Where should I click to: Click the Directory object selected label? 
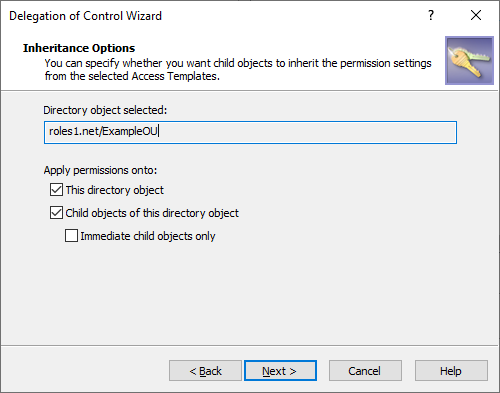point(105,110)
